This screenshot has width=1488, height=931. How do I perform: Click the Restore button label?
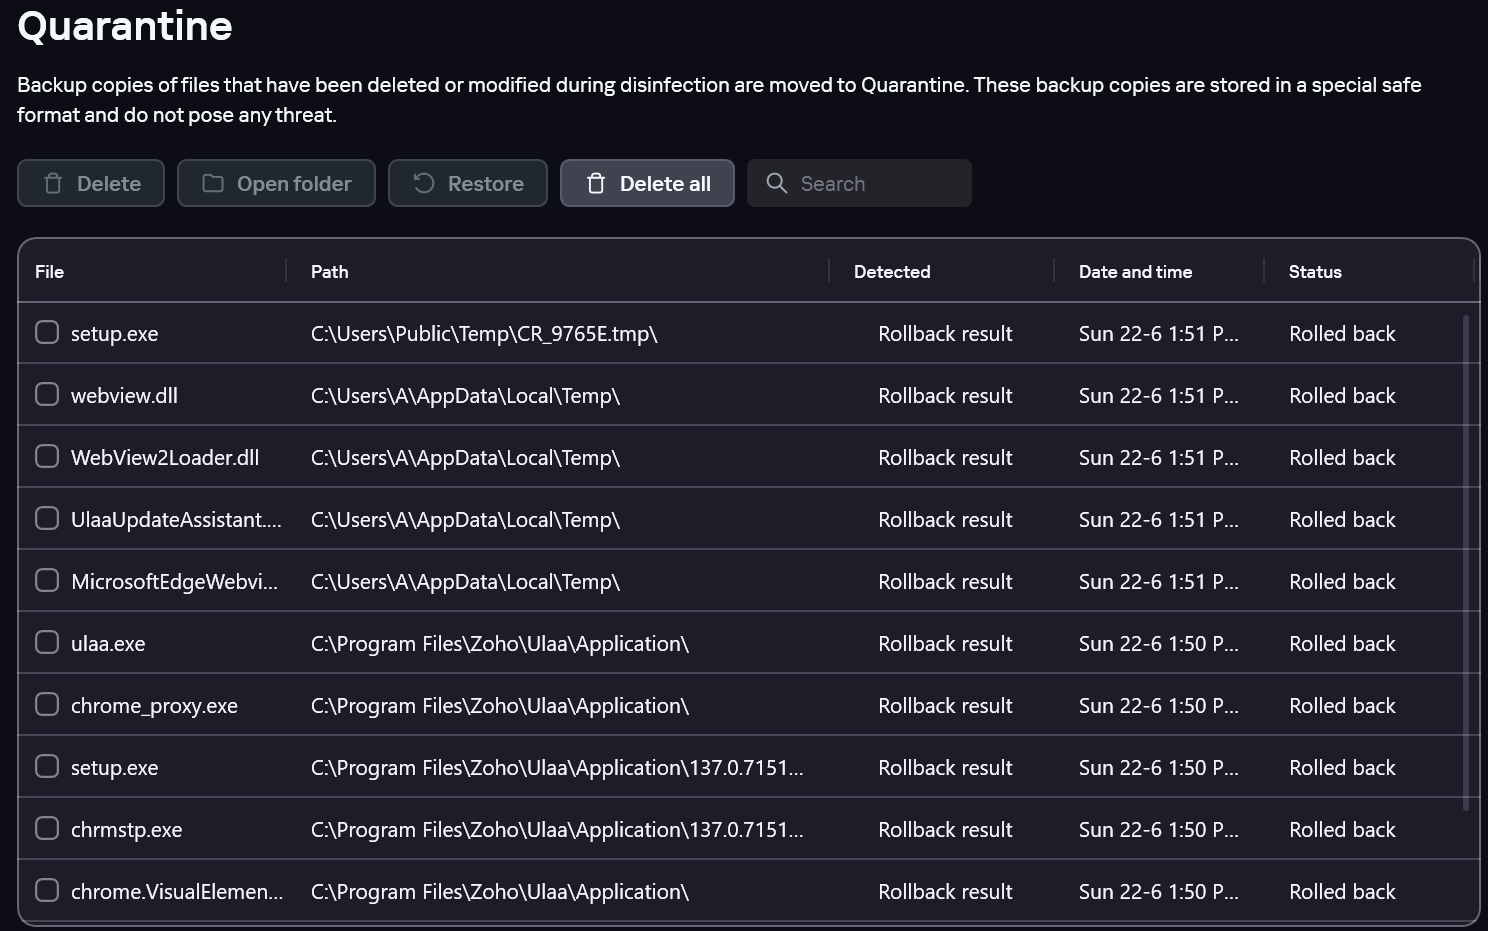coord(486,184)
